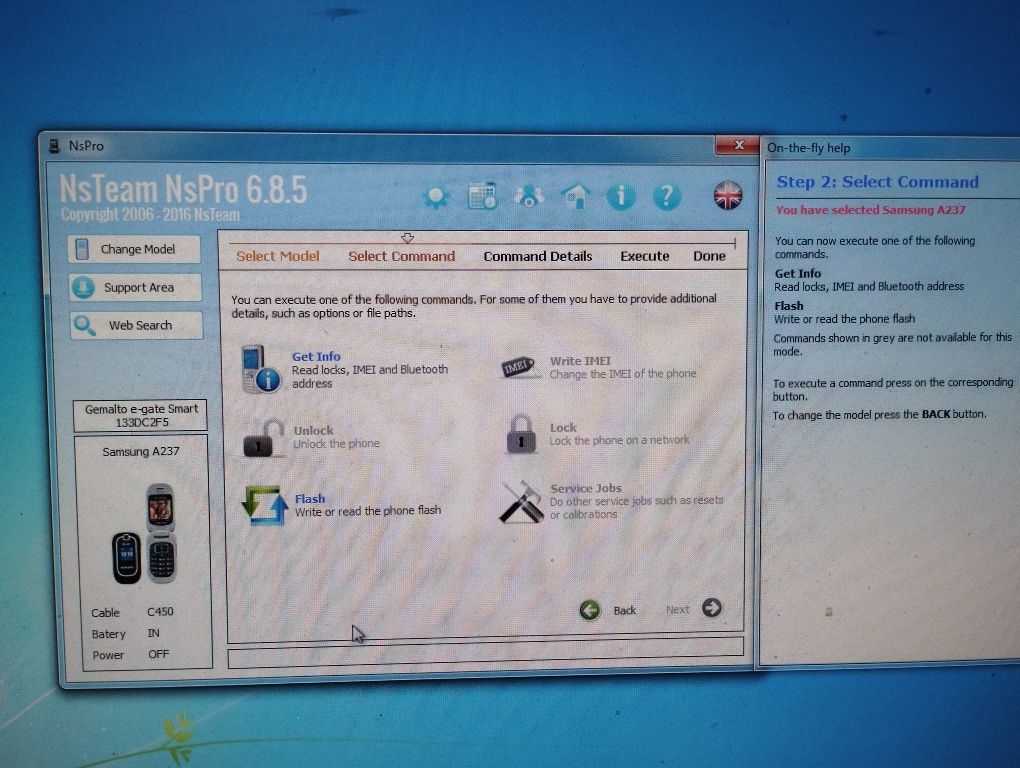This screenshot has width=1020, height=768.
Task: Click the Service Jobs command text
Action: click(x=585, y=488)
